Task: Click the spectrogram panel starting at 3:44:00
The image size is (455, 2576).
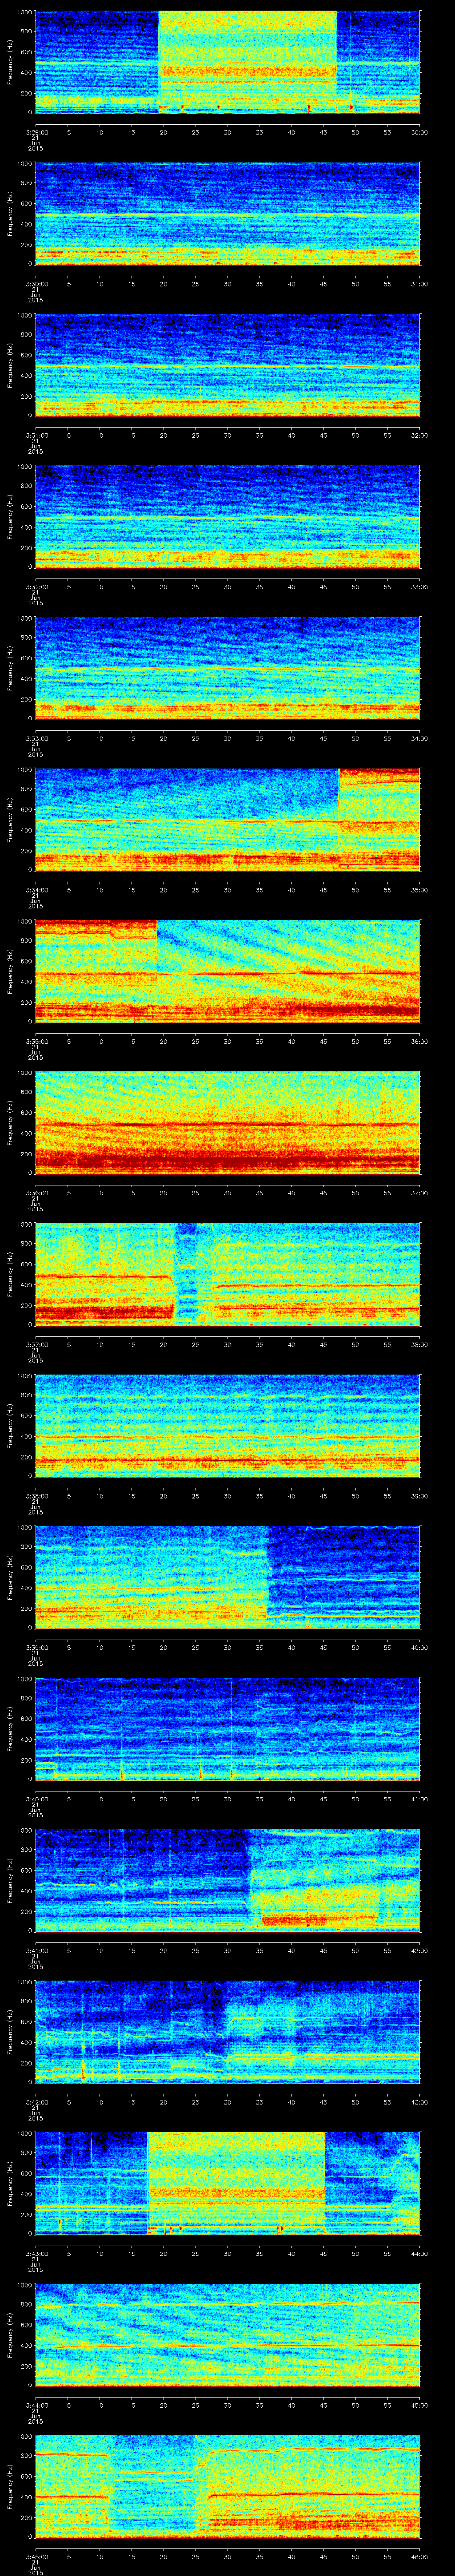Action: point(227,2335)
